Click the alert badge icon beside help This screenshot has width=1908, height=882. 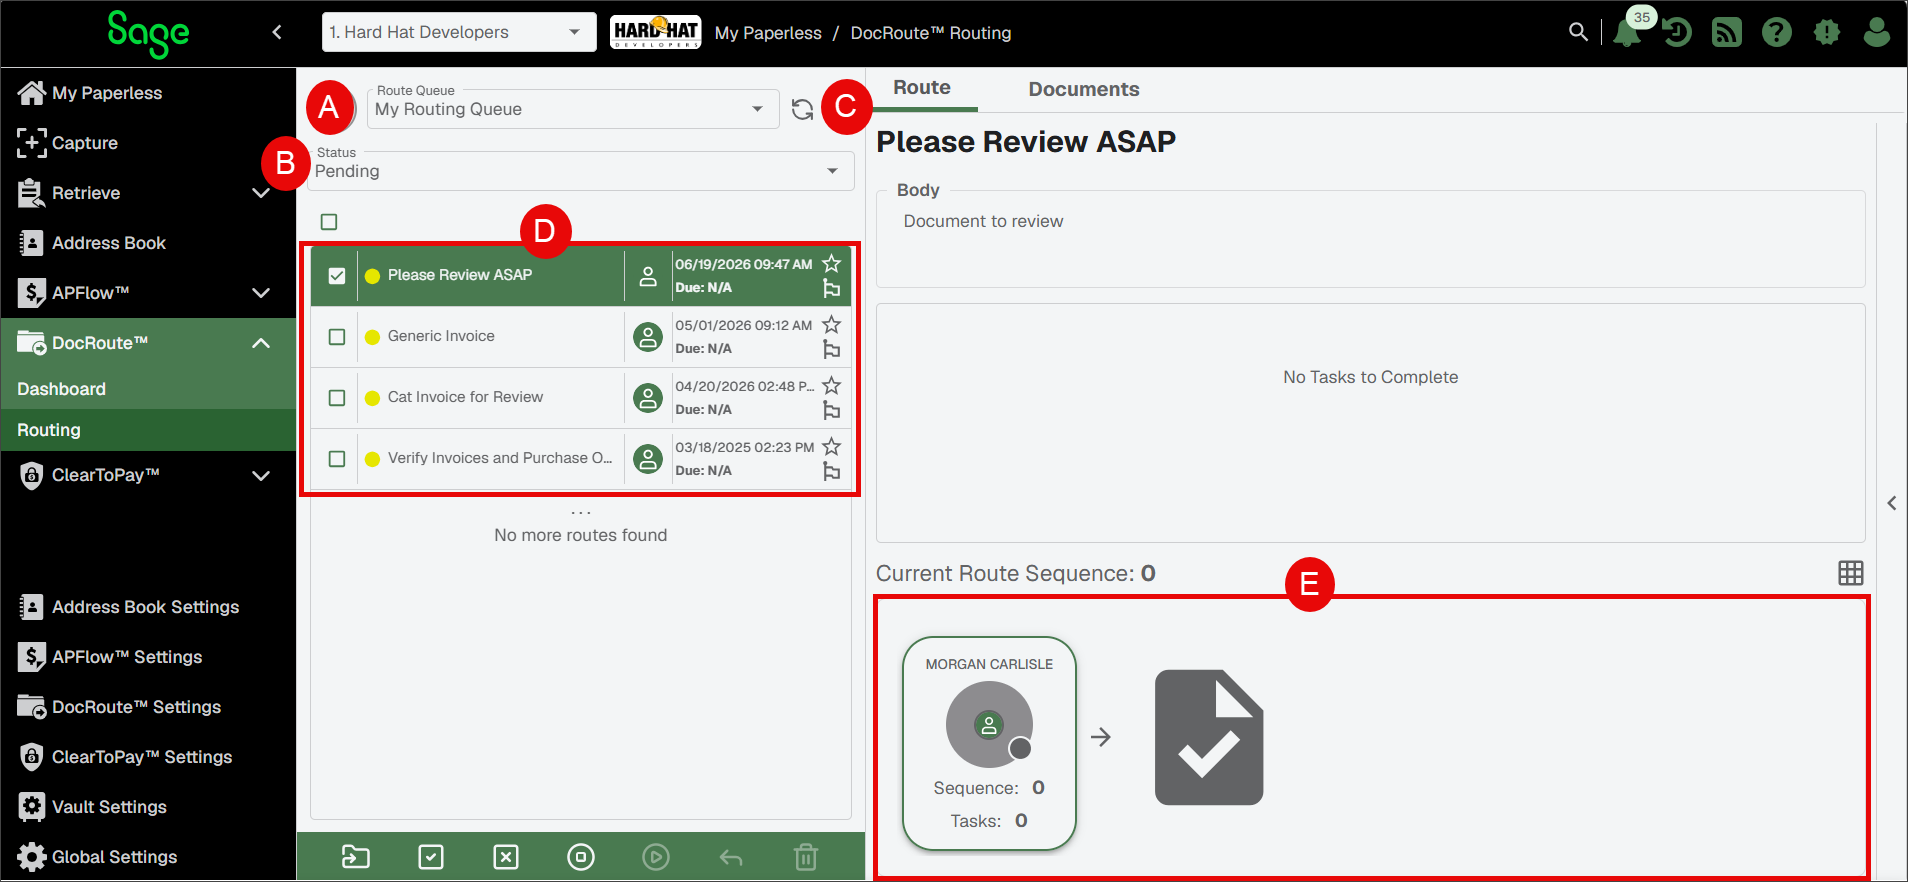click(1827, 33)
